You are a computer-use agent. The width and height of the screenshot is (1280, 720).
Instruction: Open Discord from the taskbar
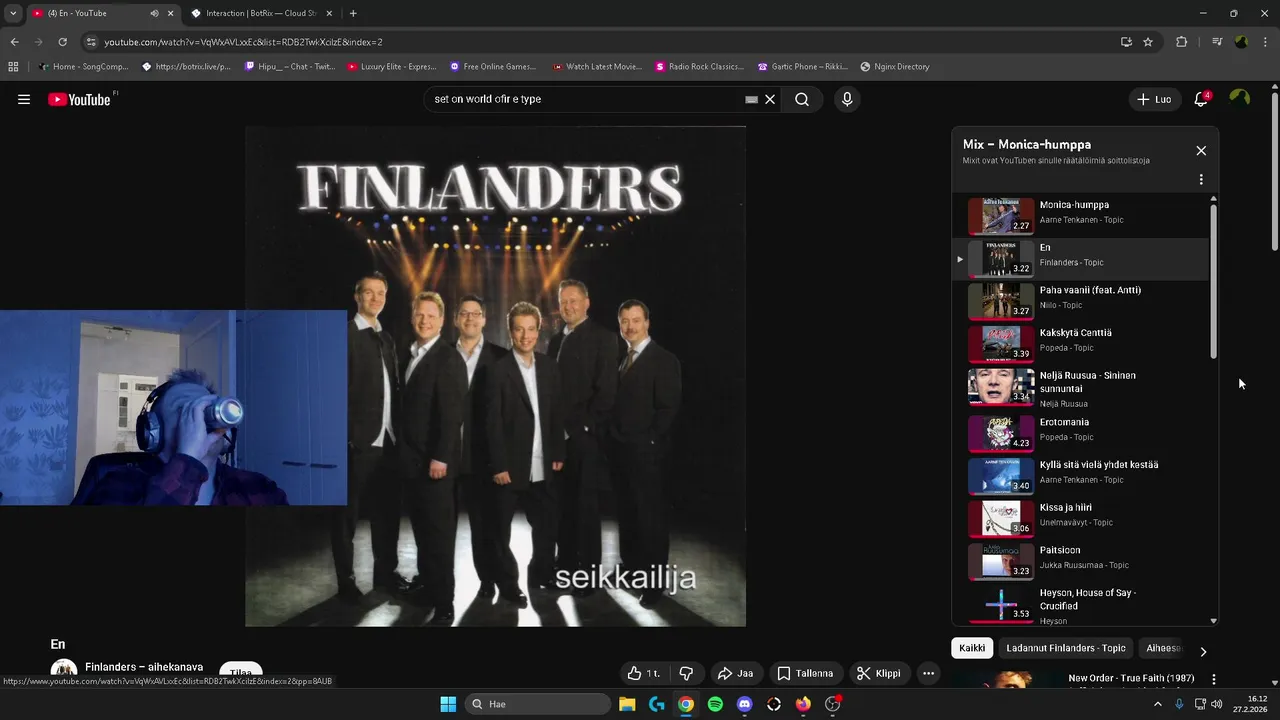[x=744, y=704]
